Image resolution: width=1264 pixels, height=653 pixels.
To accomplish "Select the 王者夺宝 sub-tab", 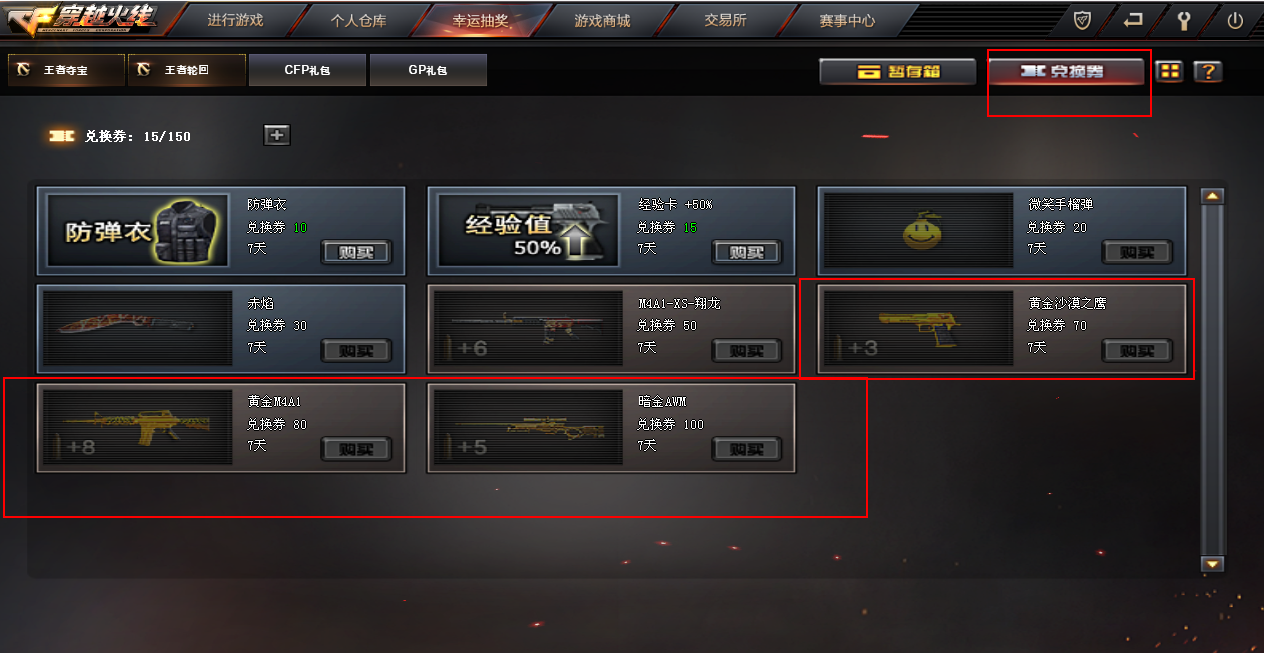I will click(x=66, y=70).
